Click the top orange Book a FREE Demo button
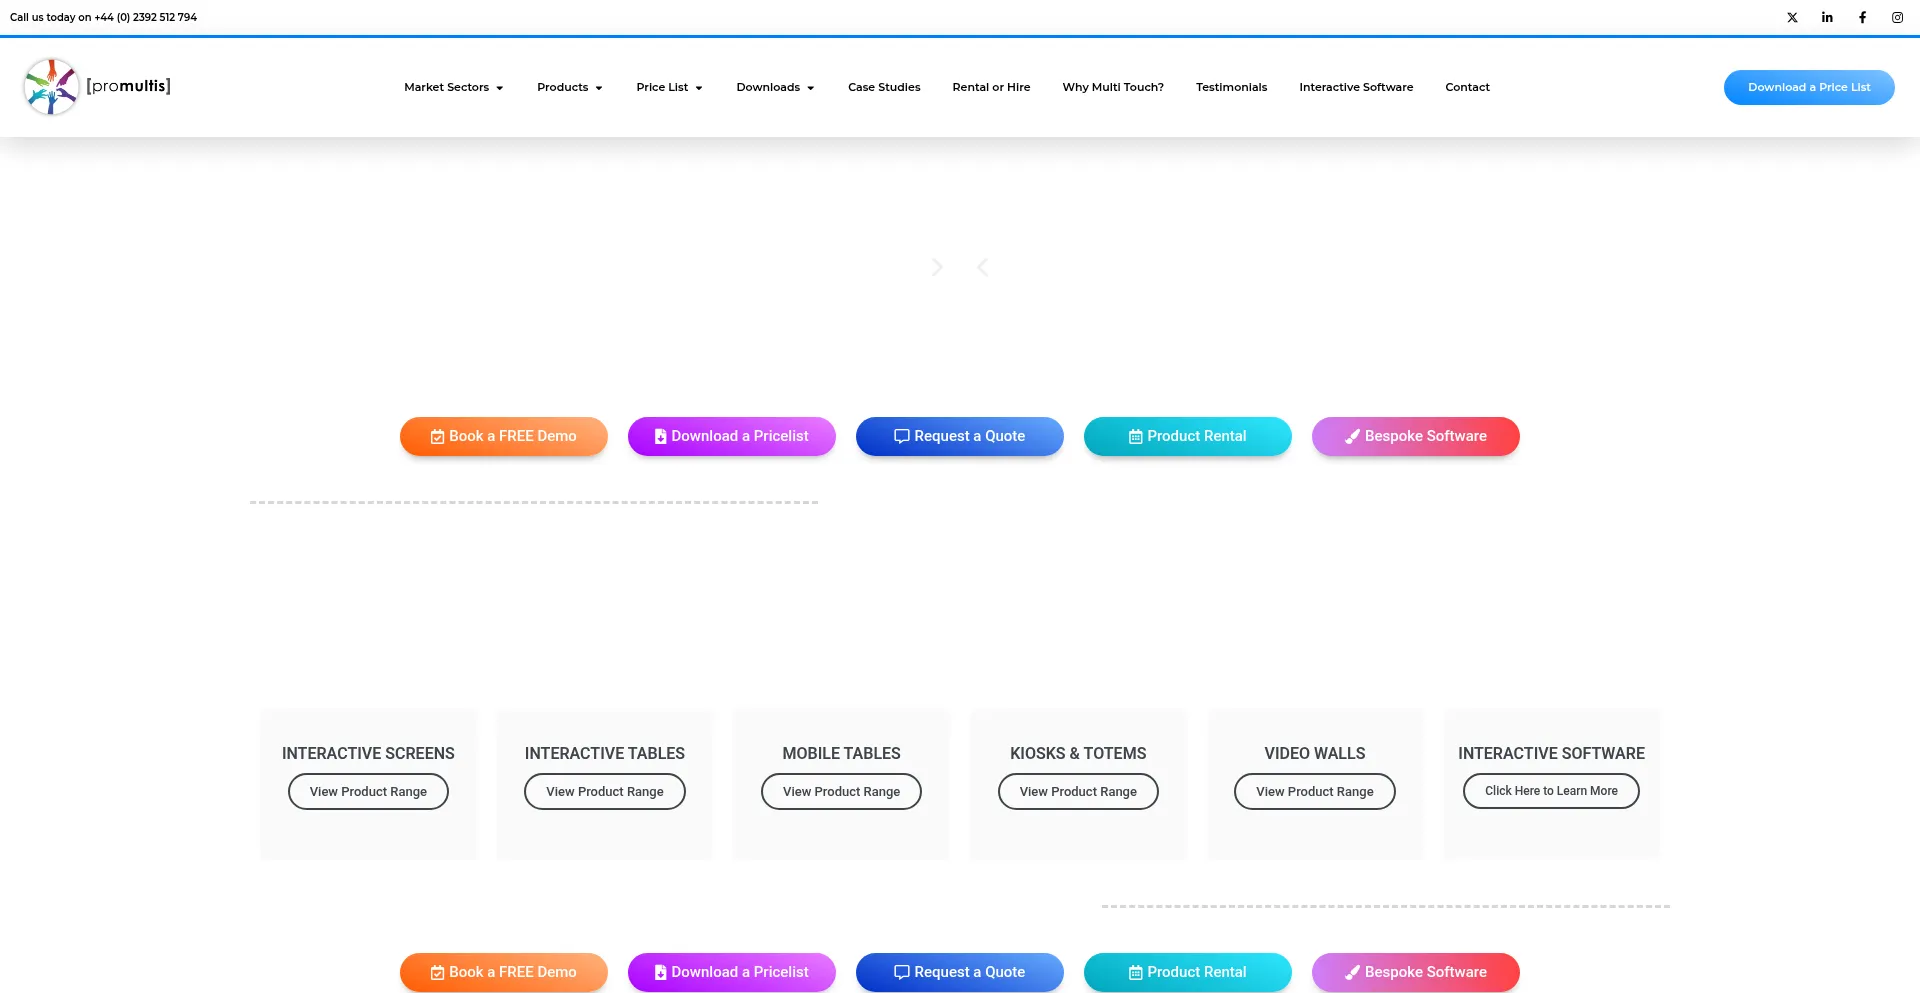The image size is (1920, 993). 503,436
